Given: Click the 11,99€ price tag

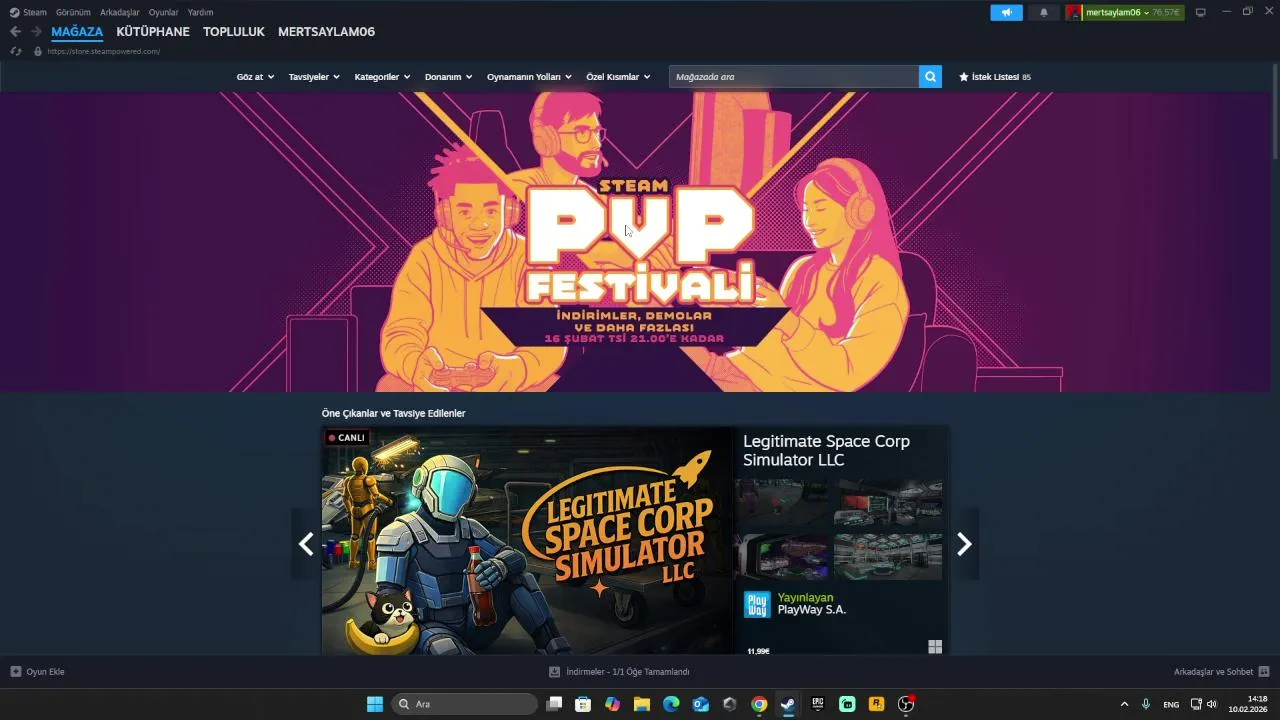Looking at the screenshot, I should click(756, 651).
